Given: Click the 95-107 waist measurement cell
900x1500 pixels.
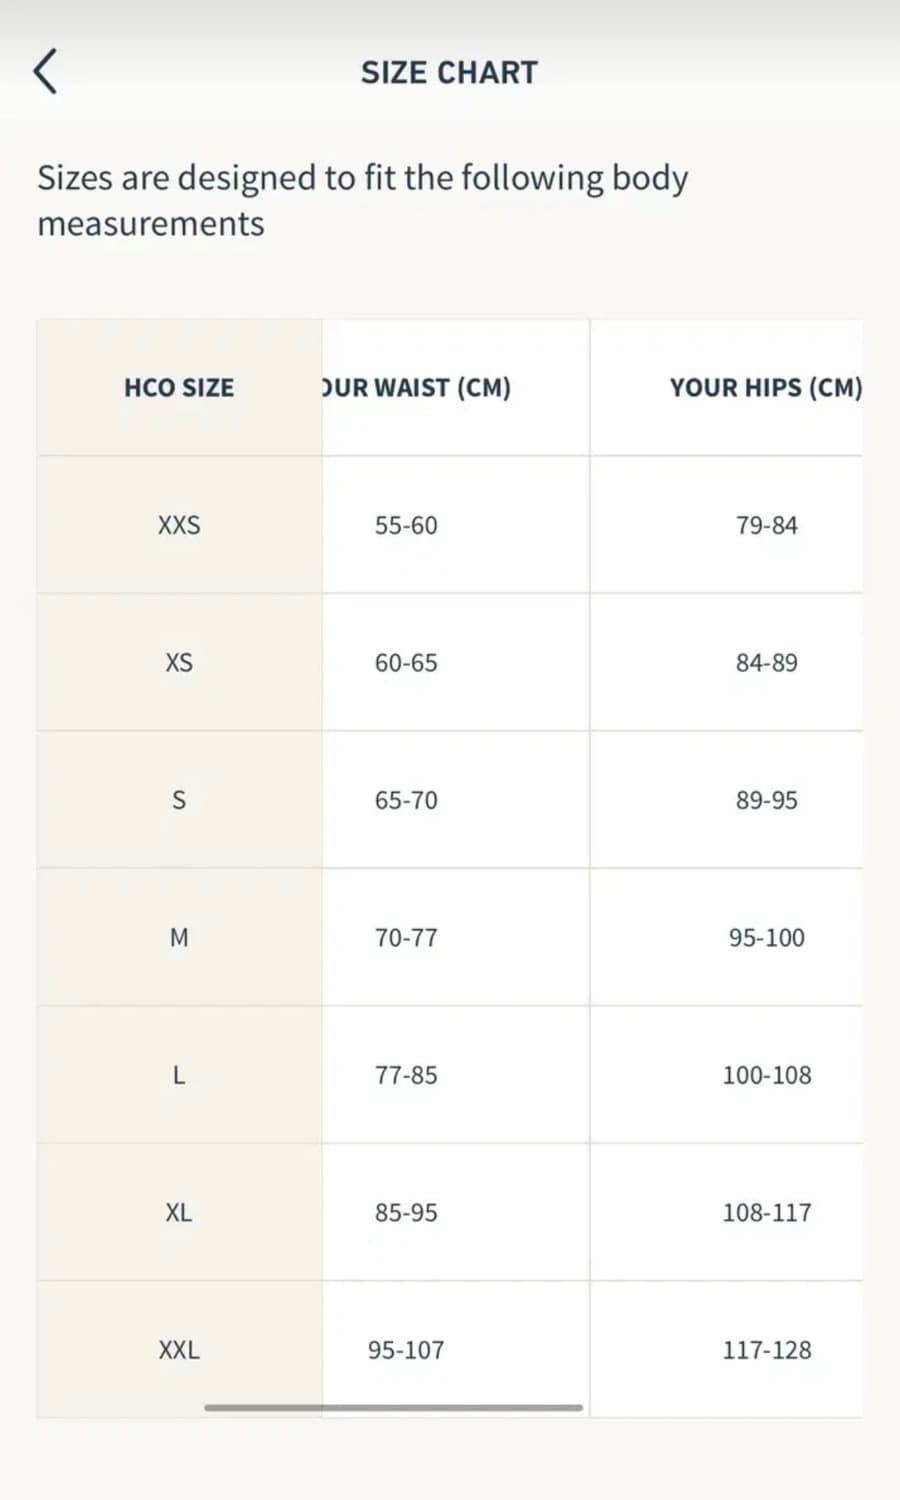Looking at the screenshot, I should (406, 1350).
